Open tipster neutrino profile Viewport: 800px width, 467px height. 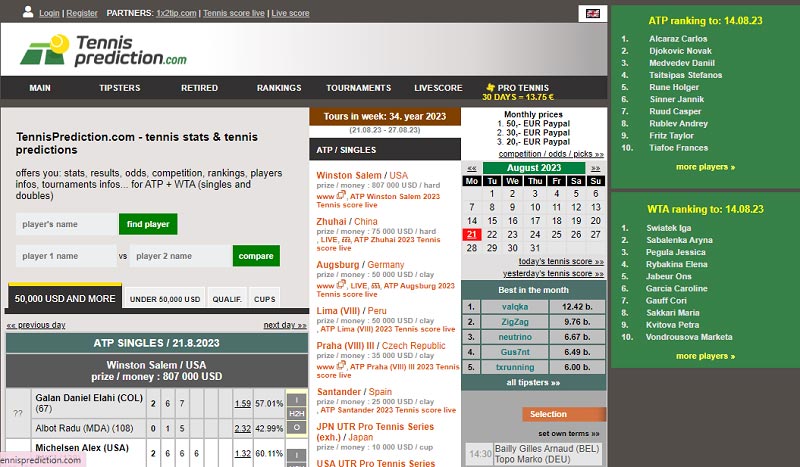pyautogui.click(x=515, y=337)
